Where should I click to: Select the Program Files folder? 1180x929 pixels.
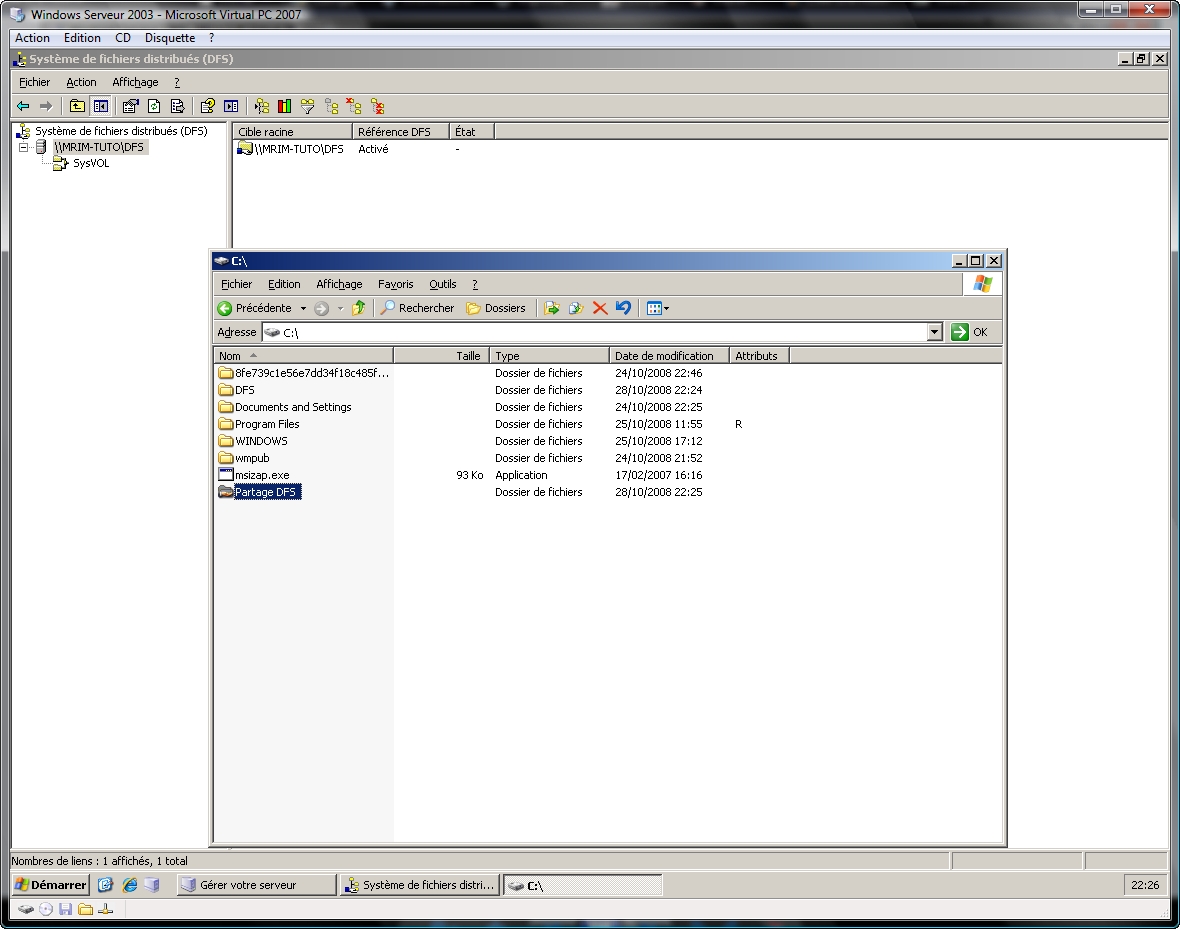coord(267,424)
